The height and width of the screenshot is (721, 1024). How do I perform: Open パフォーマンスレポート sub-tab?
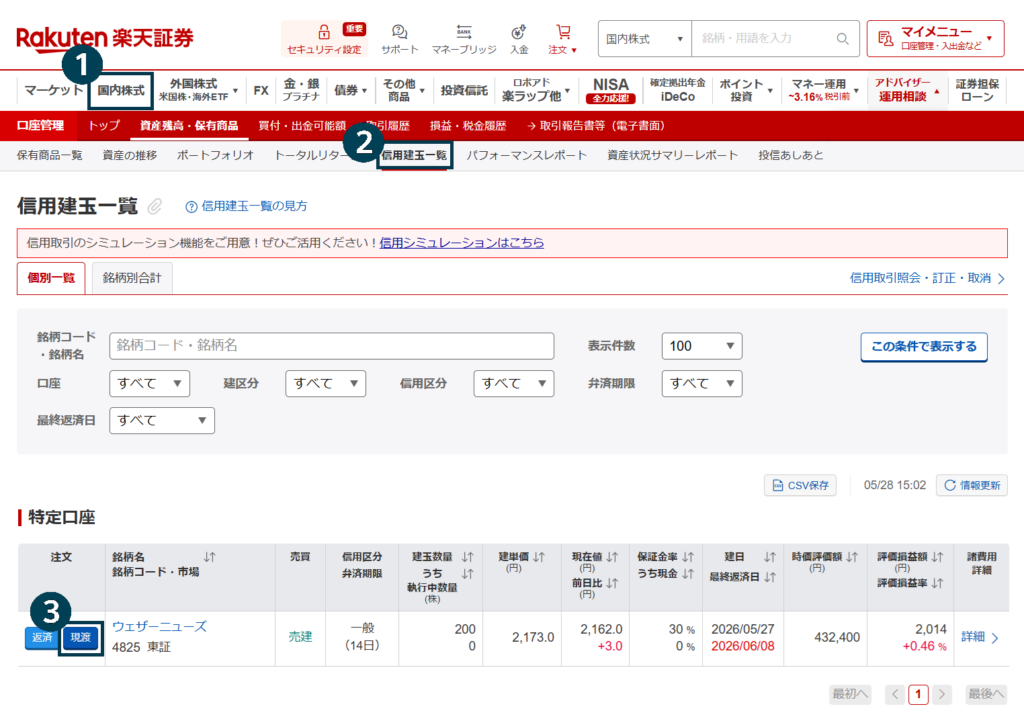526,155
